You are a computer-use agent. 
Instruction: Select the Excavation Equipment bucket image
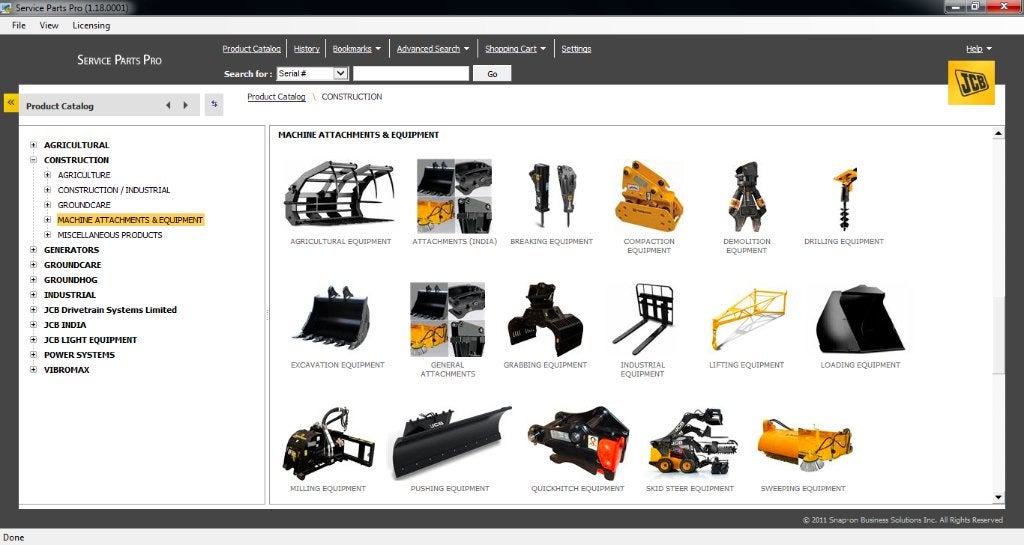332,318
